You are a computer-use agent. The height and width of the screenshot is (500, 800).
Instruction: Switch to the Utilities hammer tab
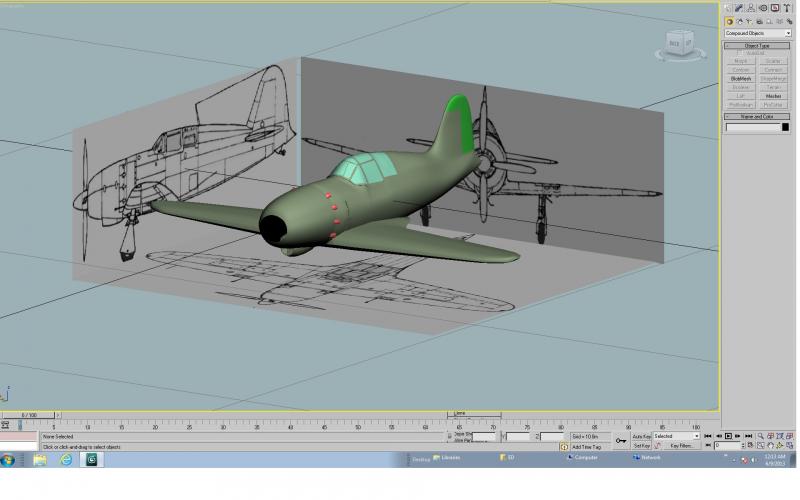[787, 8]
